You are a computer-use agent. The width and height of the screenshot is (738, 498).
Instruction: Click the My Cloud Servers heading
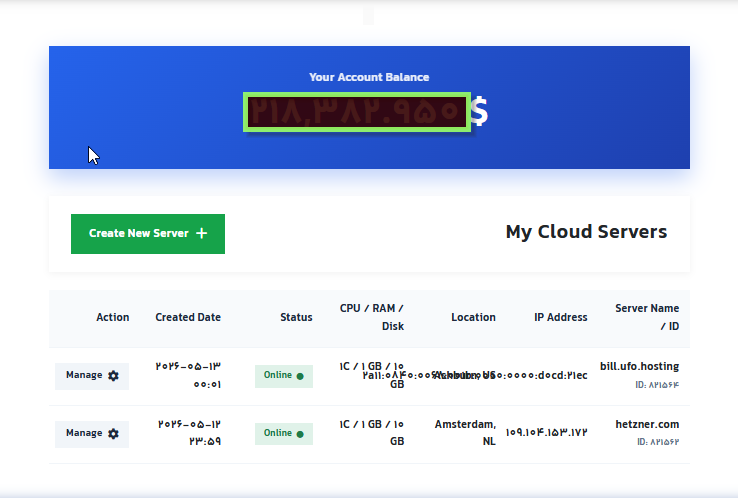pyautogui.click(x=586, y=232)
